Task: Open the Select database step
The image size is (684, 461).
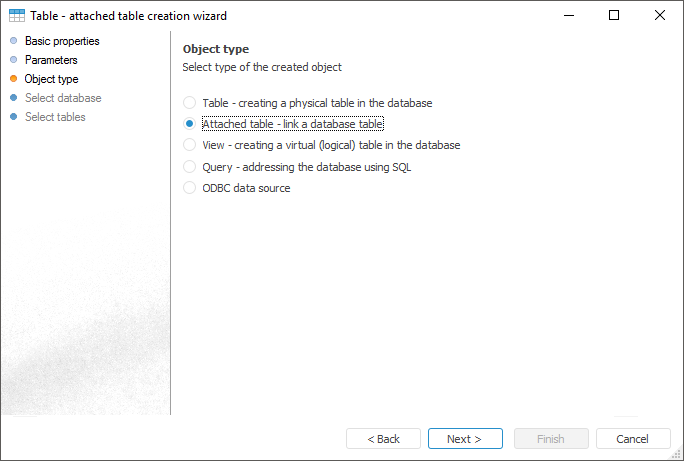Action: coord(63,98)
